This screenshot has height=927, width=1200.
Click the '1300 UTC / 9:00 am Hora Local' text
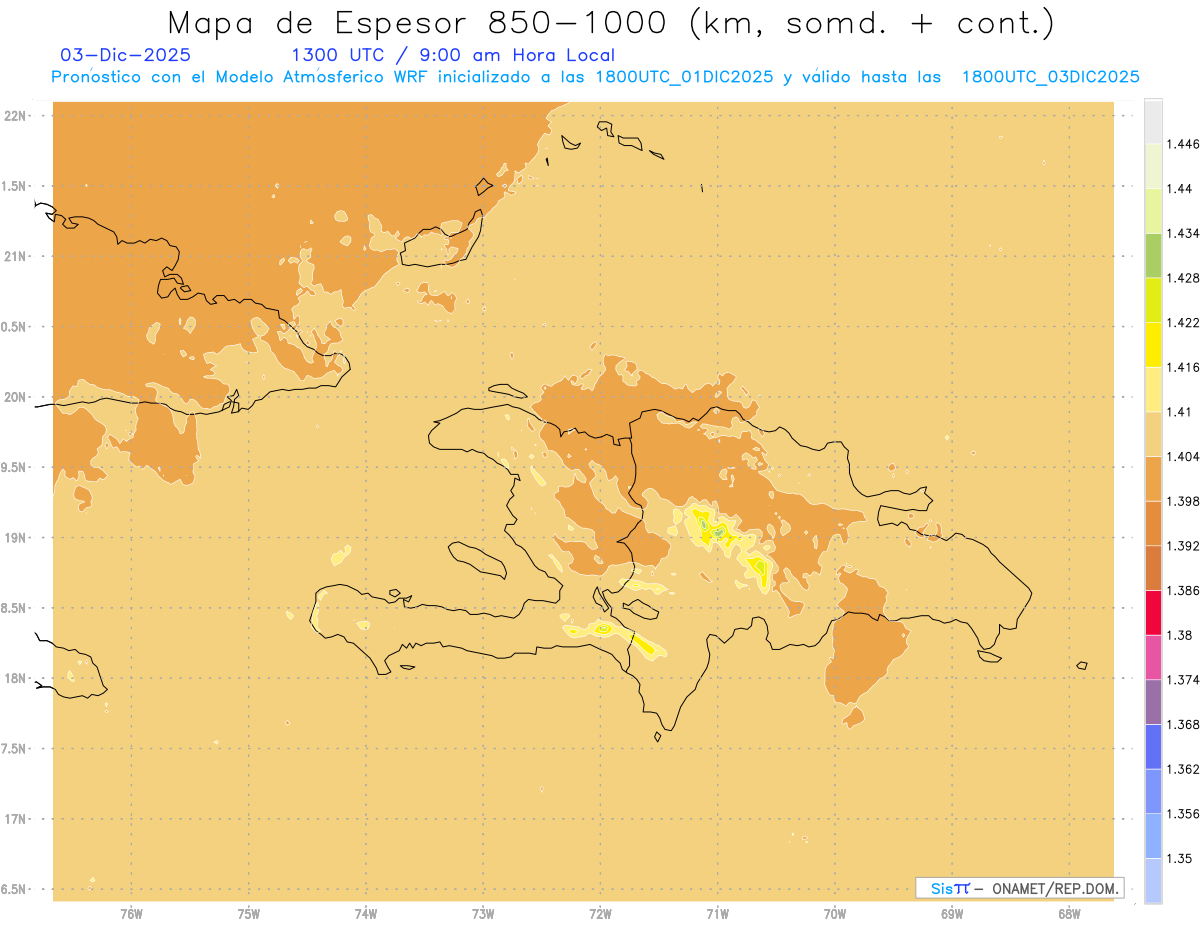(453, 56)
